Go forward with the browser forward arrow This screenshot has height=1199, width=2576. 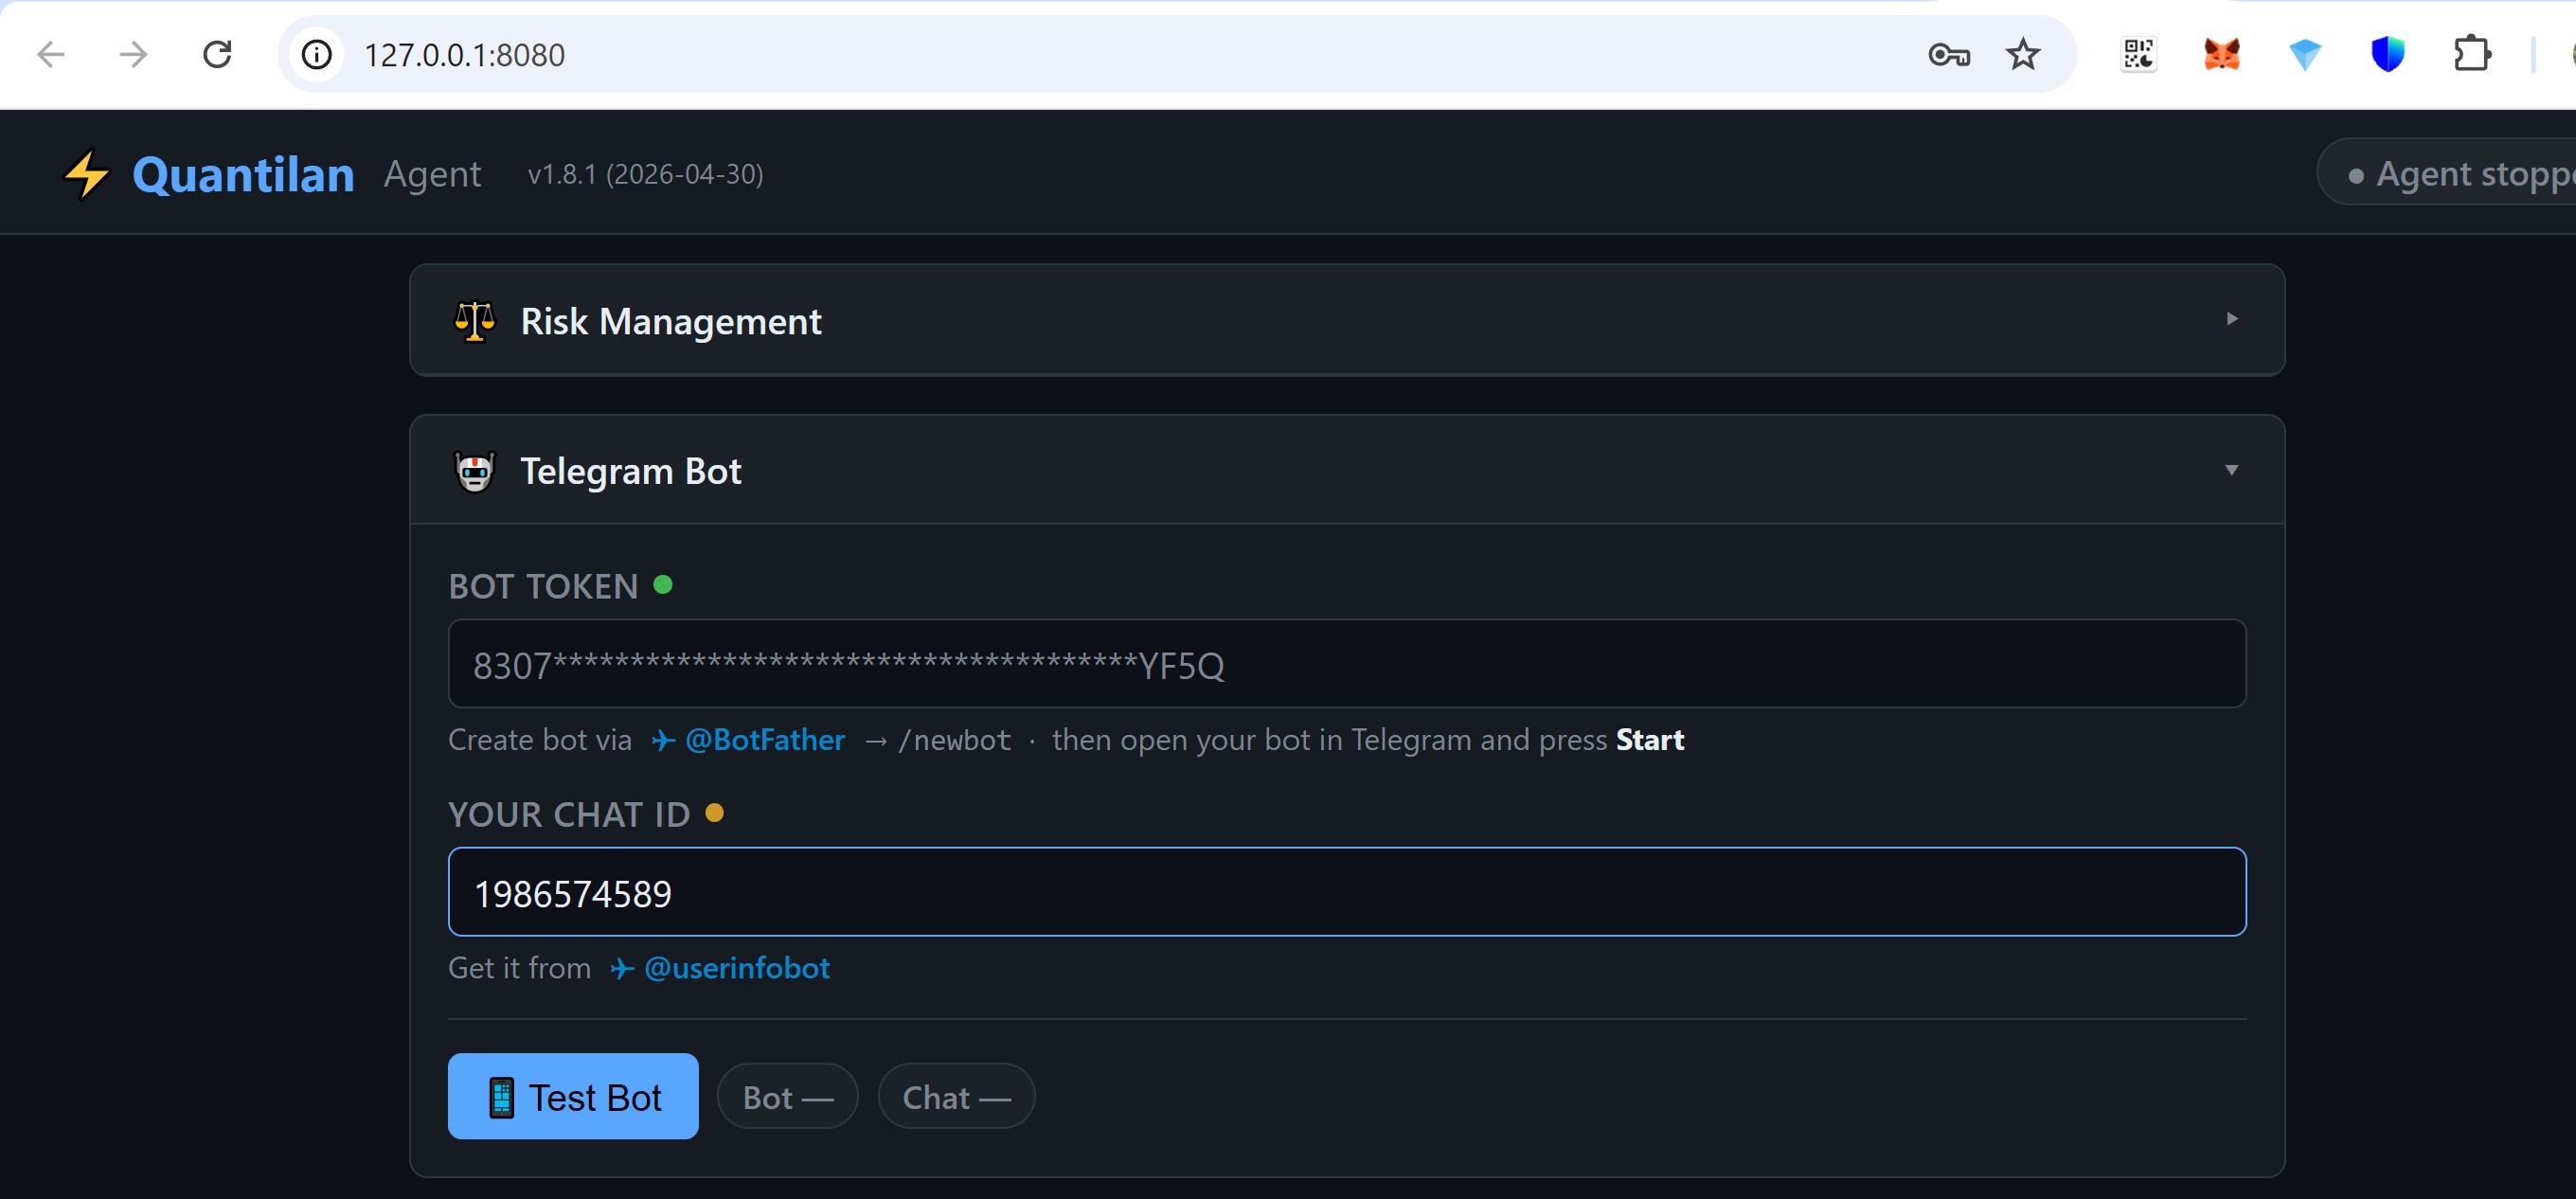133,54
